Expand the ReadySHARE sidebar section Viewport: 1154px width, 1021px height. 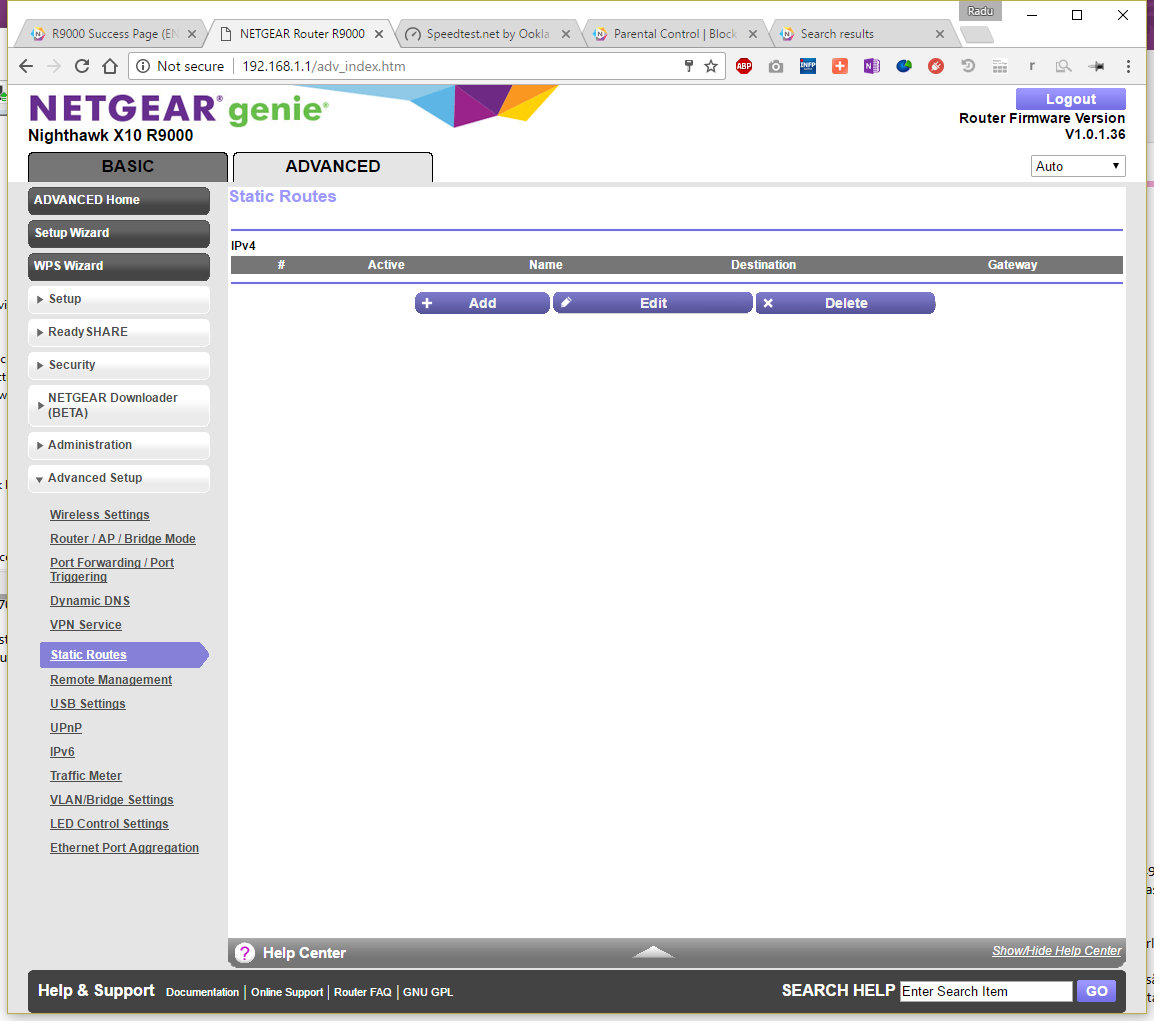tap(119, 332)
